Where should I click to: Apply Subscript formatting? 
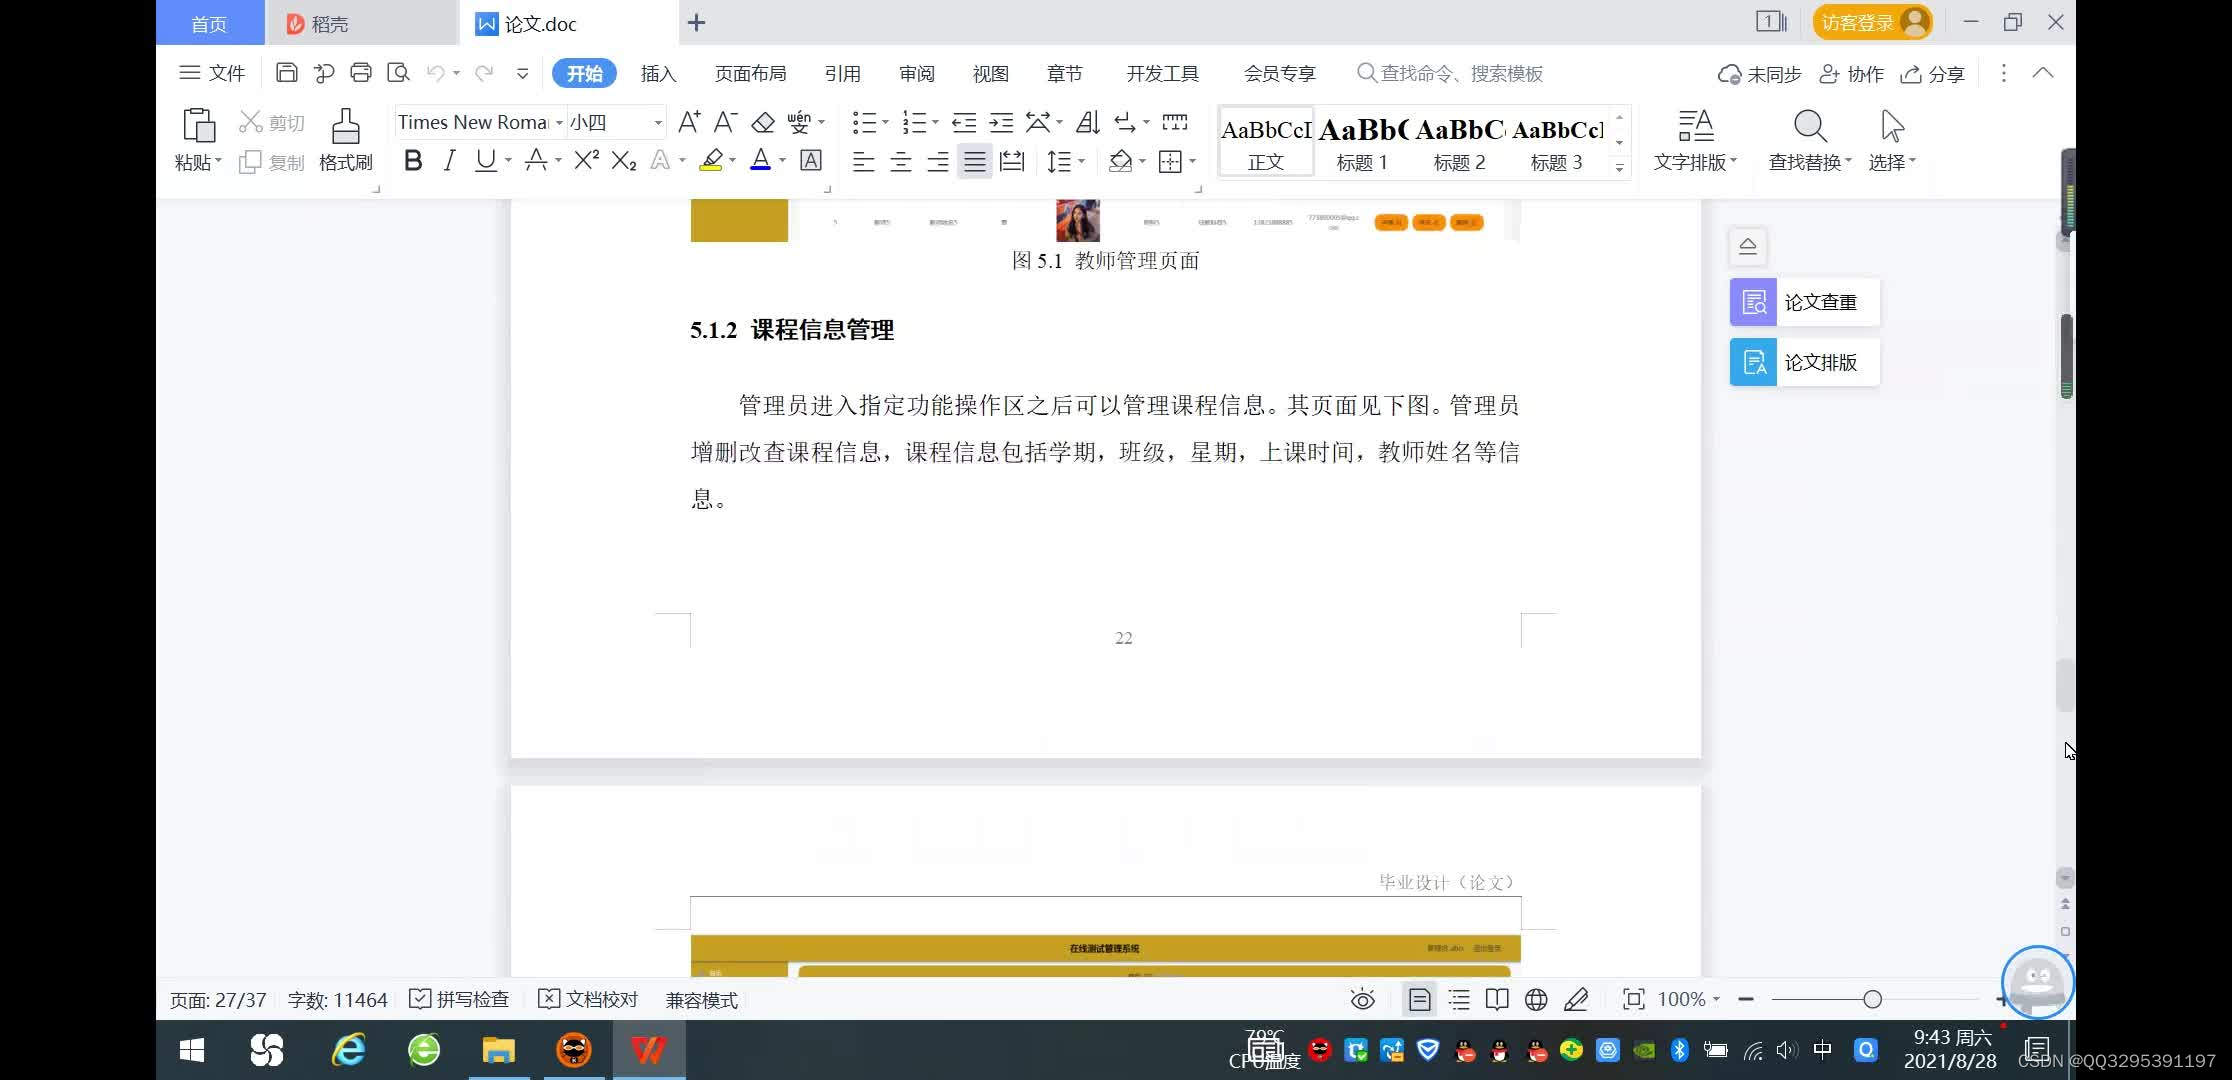(624, 160)
